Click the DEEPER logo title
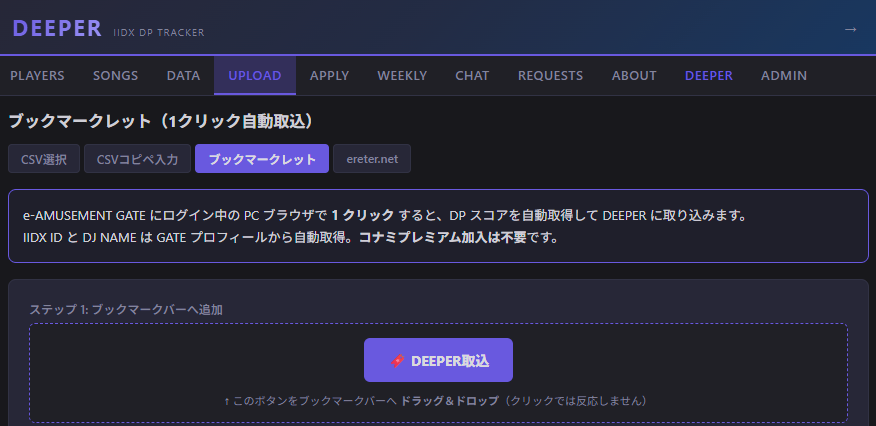Image resolution: width=876 pixels, height=426 pixels. coord(57,28)
